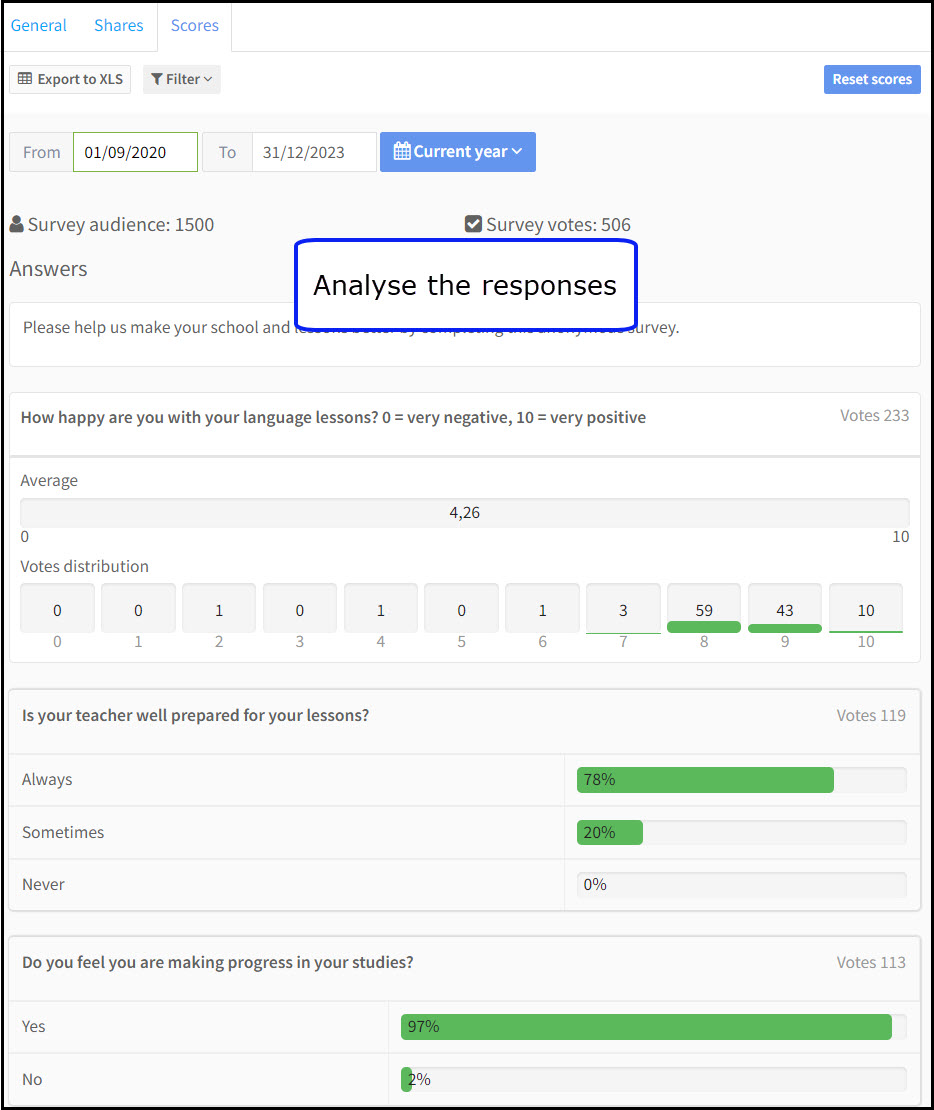Click the From date input field
The width and height of the screenshot is (934, 1110).
pos(135,152)
